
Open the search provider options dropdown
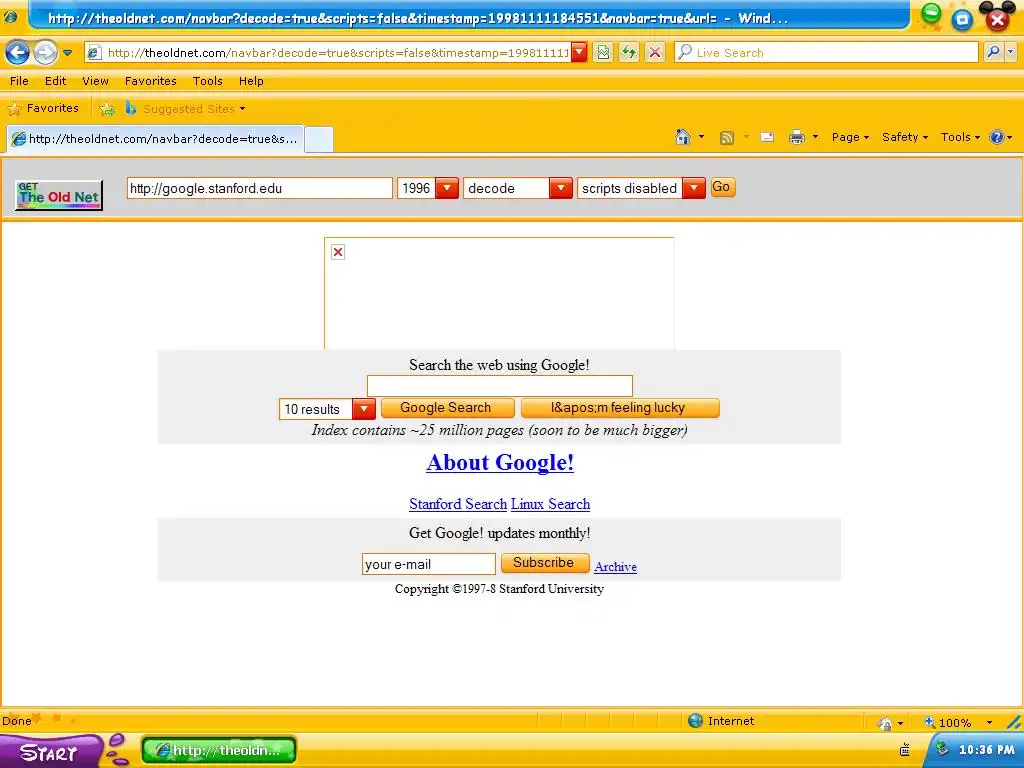pyautogui.click(x=1011, y=52)
